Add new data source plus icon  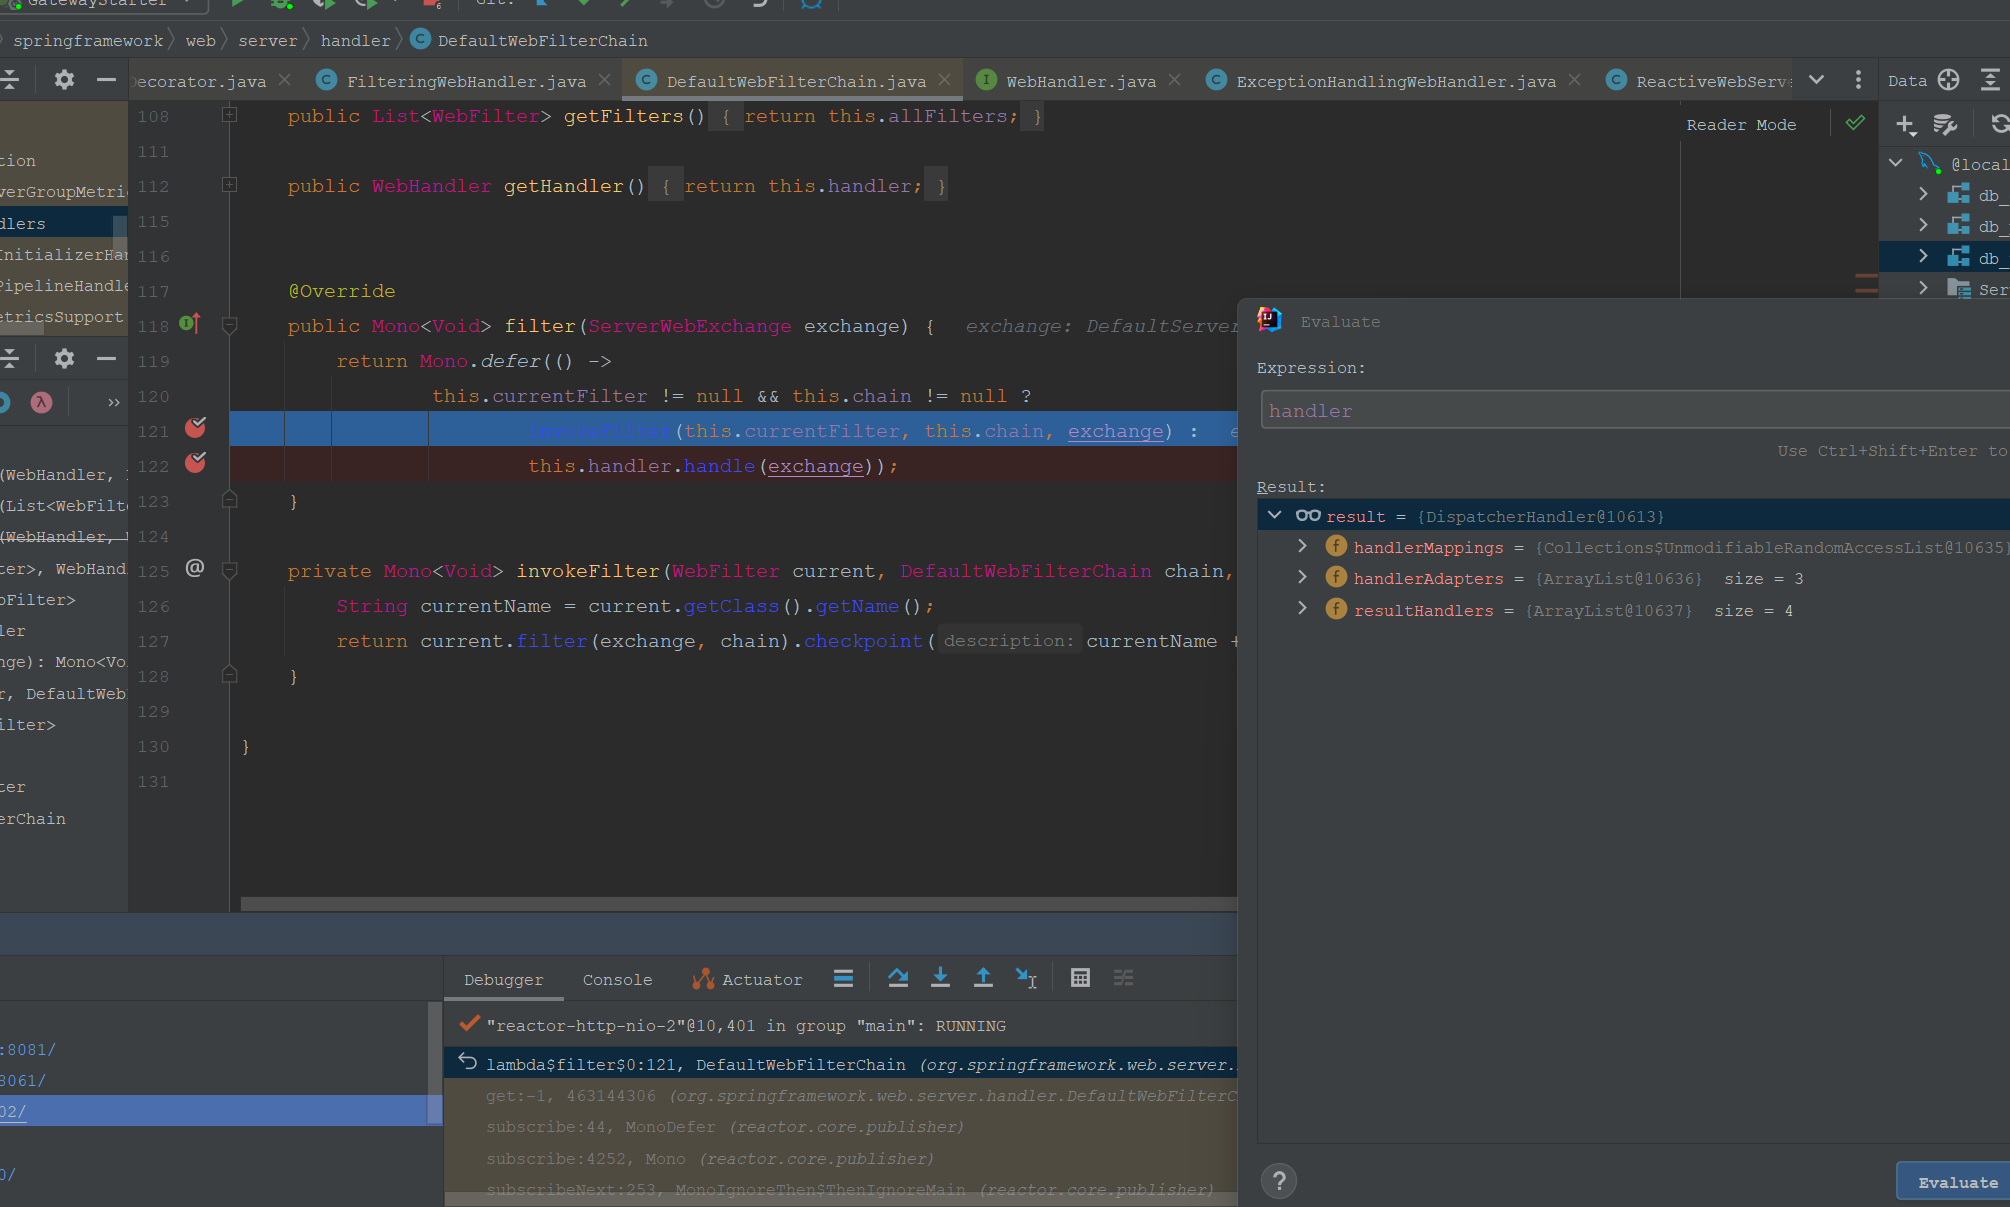pos(1905,125)
